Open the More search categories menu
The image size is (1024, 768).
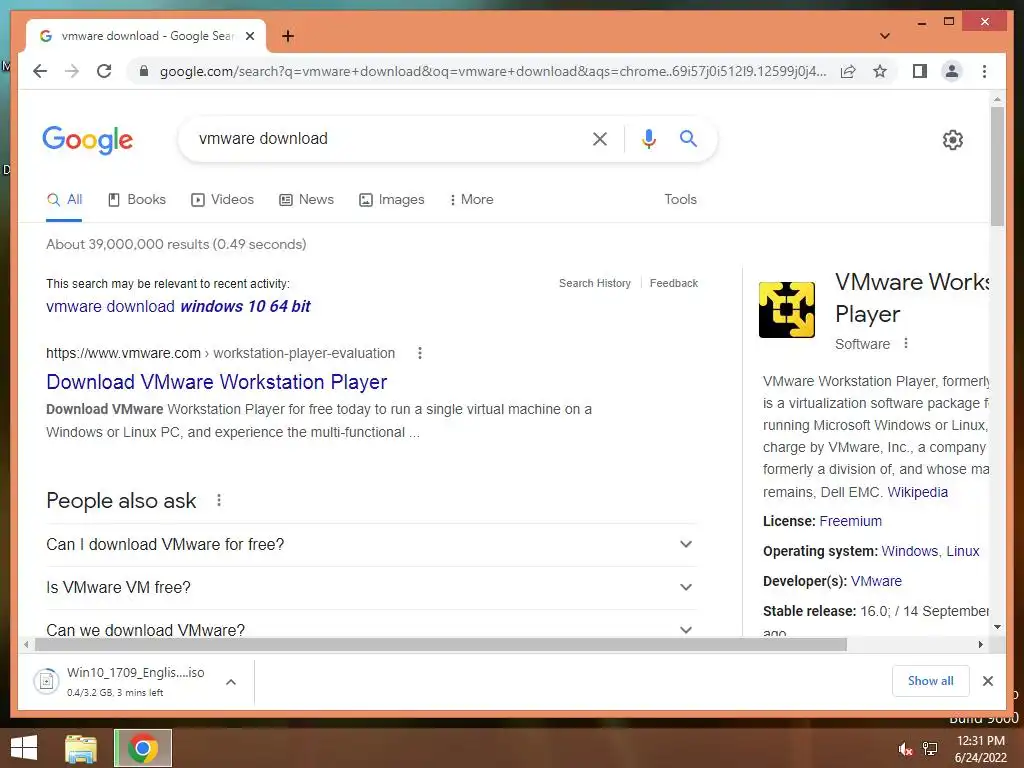click(x=471, y=200)
